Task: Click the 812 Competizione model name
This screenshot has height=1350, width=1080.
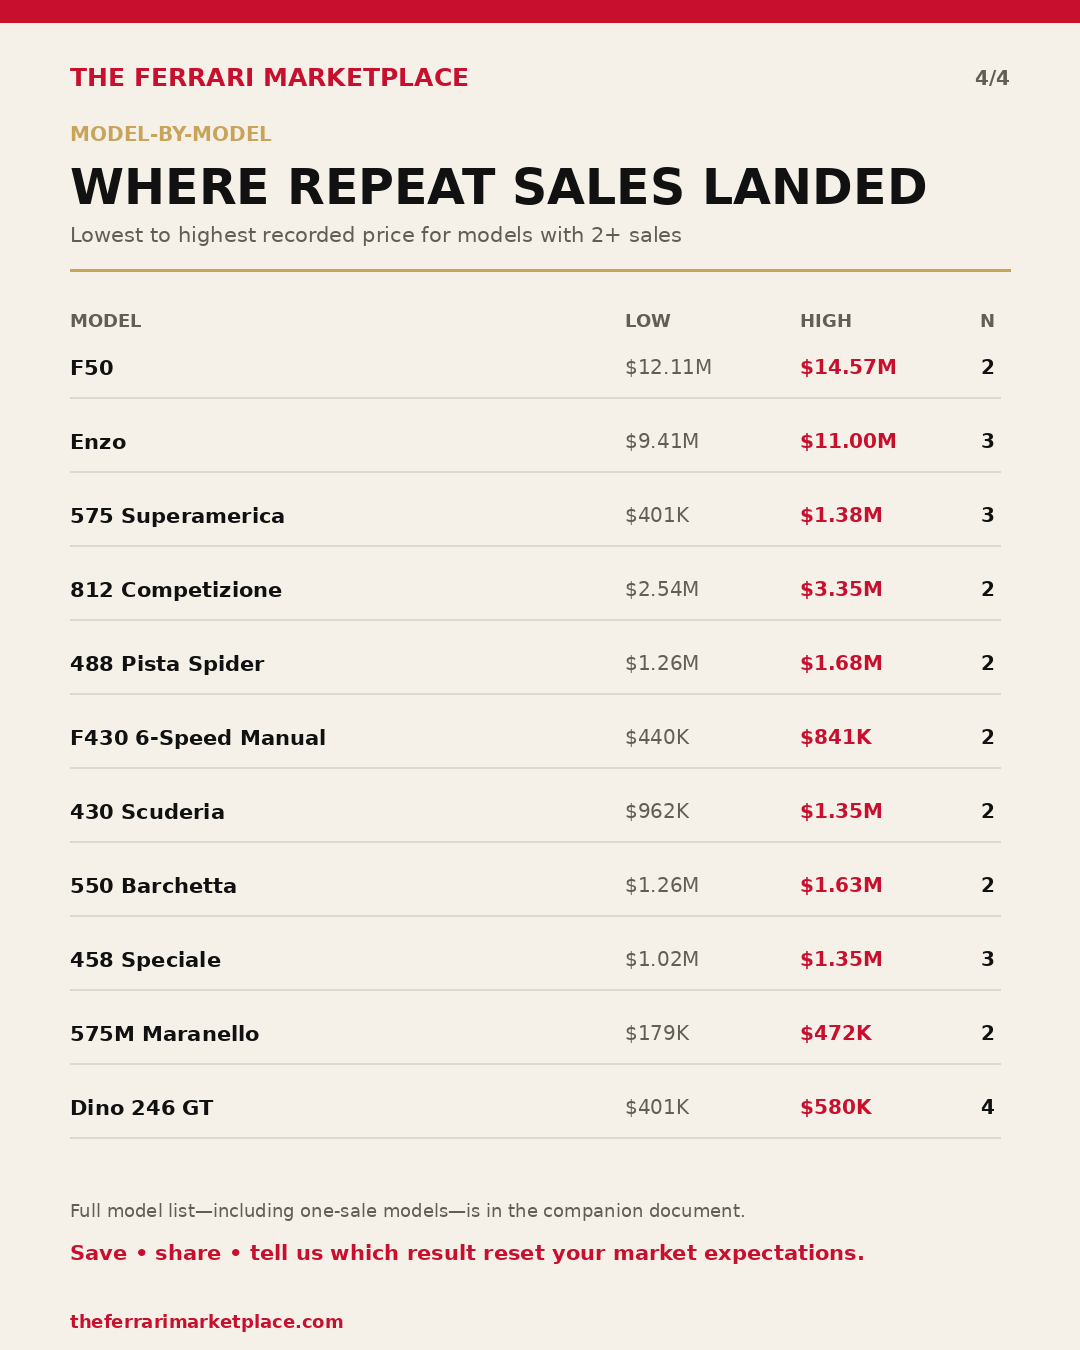Action: [176, 590]
